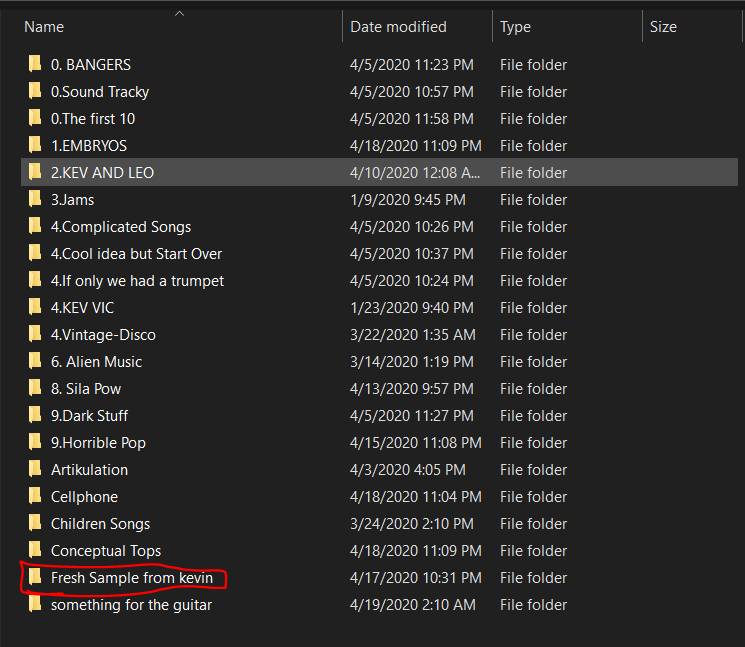The image size is (745, 647).
Task: Select "4.Complicated Songs" folder name
Action: click(x=121, y=227)
